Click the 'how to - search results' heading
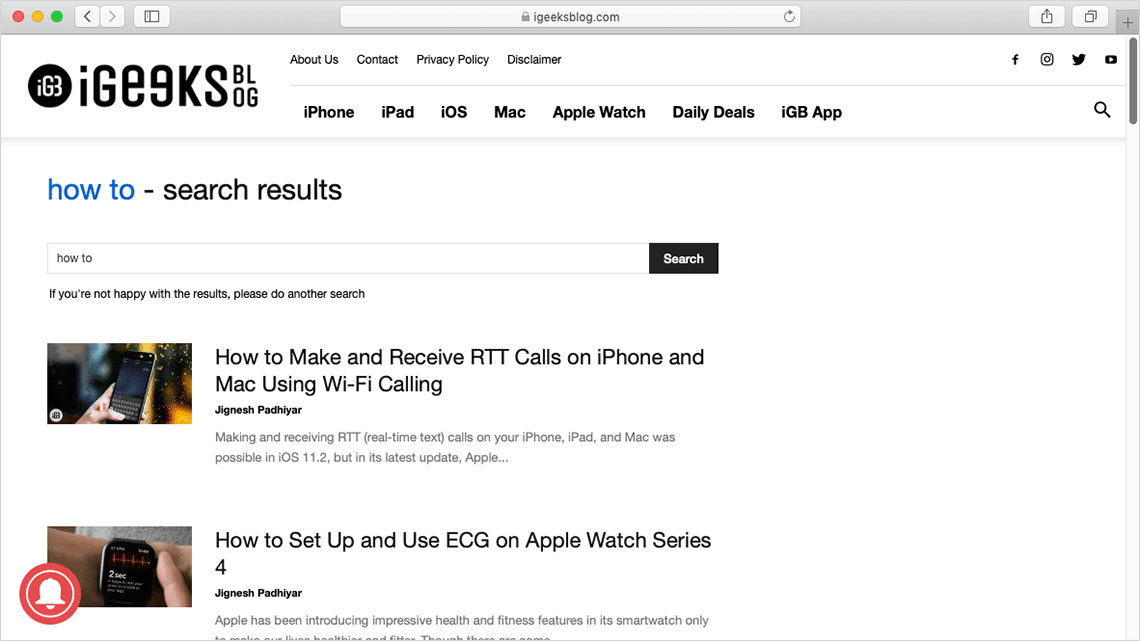Image resolution: width=1140 pixels, height=641 pixels. click(x=195, y=190)
